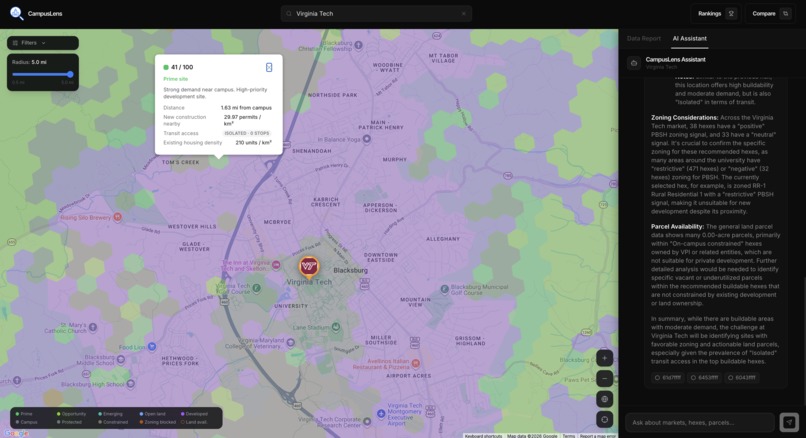Toggle the Open land legend item
Viewport: 806px width, 438px height.
152,414
